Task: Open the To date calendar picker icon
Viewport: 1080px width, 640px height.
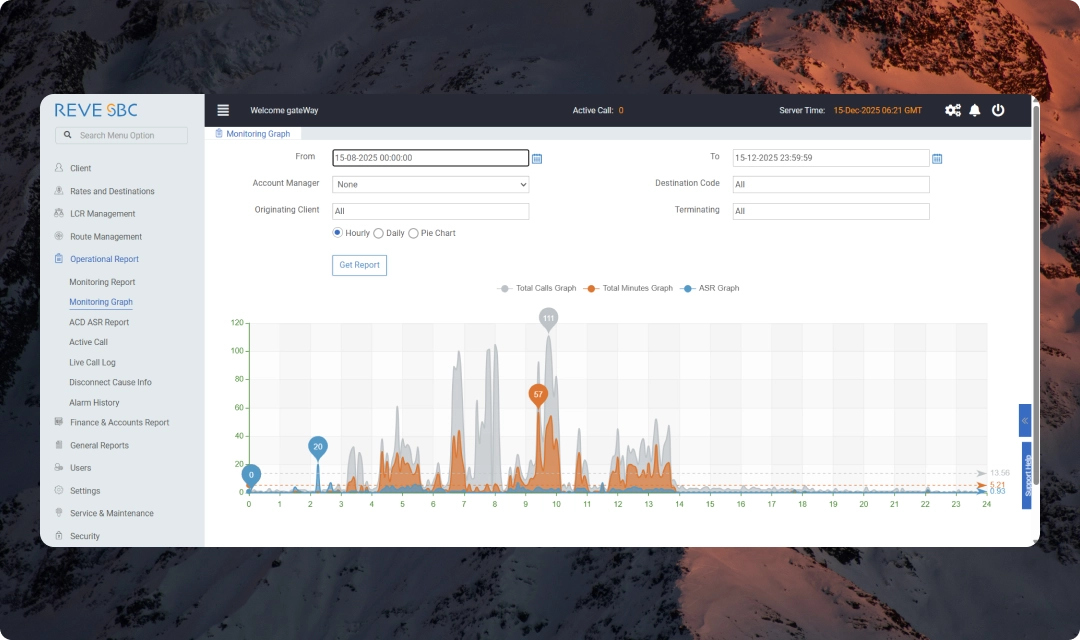Action: pyautogui.click(x=937, y=158)
